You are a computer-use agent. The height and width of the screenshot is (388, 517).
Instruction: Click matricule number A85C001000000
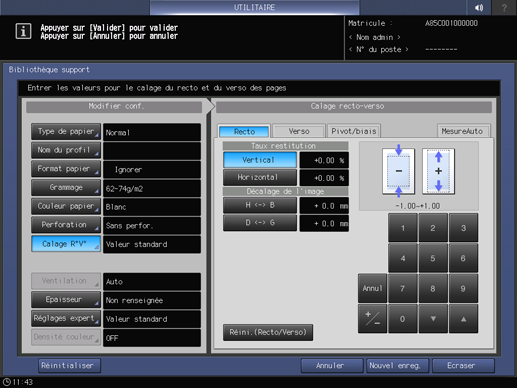pos(451,23)
